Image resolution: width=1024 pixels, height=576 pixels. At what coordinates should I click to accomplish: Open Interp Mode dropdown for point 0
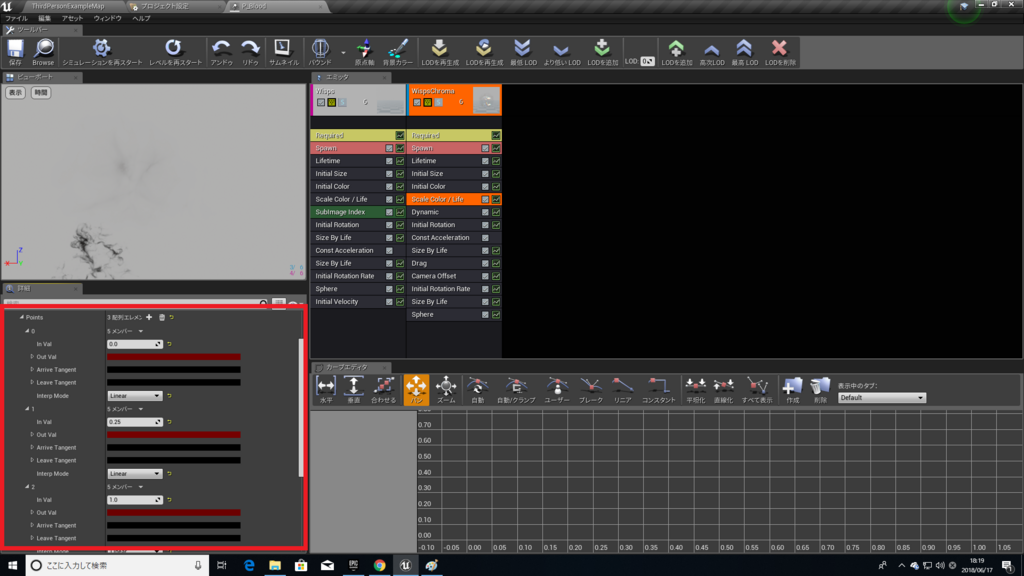[135, 396]
